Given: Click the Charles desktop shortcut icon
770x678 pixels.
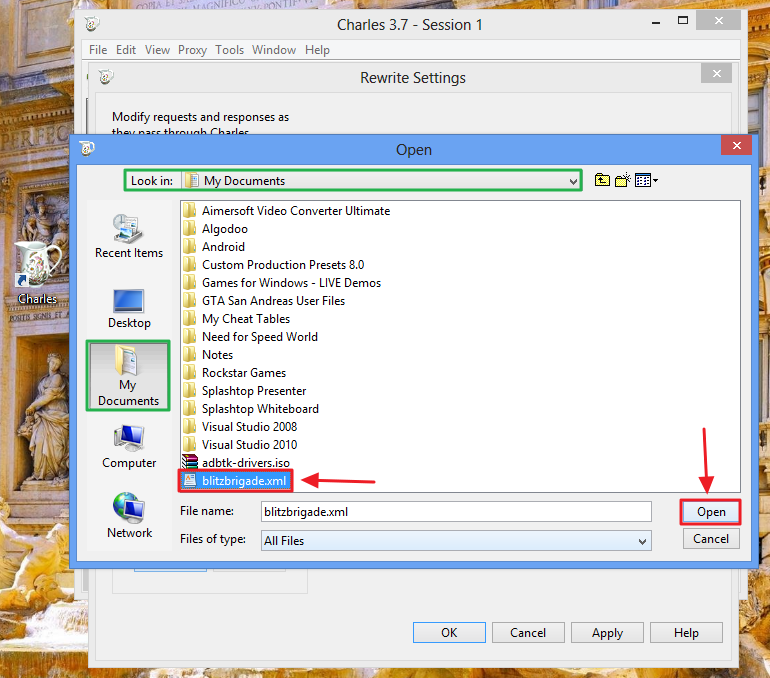Looking at the screenshot, I should [37, 273].
